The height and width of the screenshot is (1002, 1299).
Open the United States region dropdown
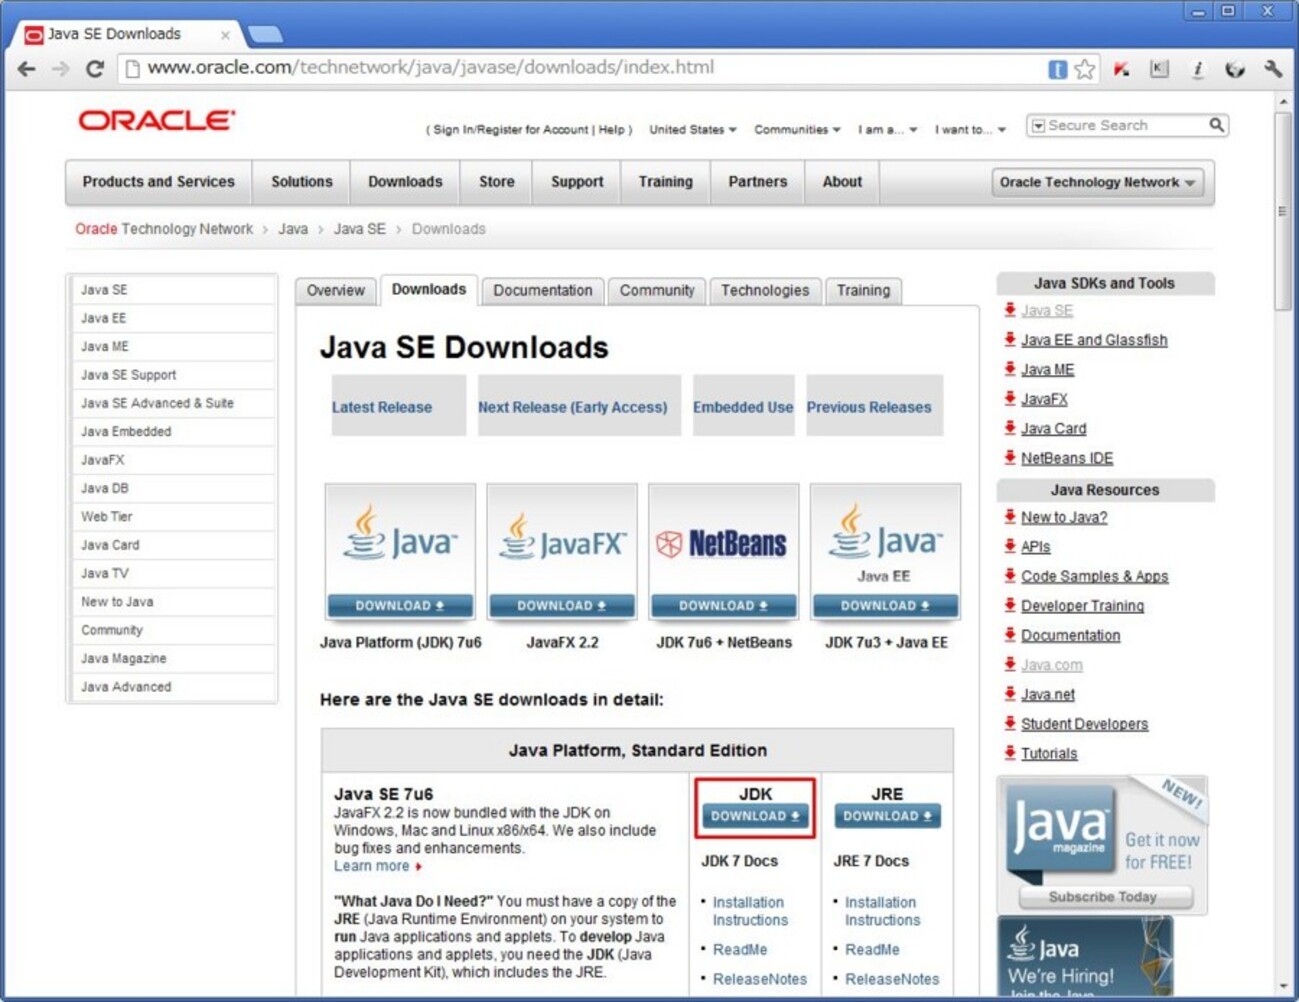pyautogui.click(x=692, y=130)
